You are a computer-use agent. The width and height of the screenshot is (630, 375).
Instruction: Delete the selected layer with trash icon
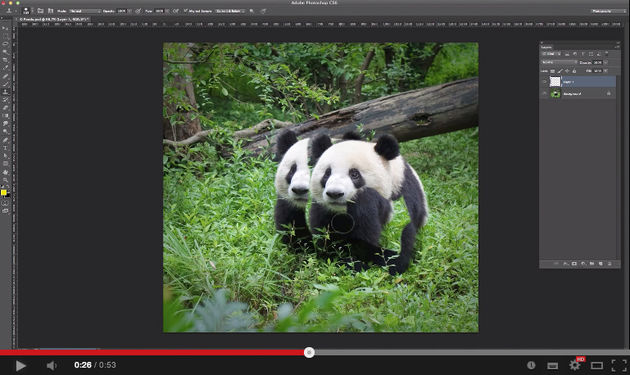coord(610,264)
